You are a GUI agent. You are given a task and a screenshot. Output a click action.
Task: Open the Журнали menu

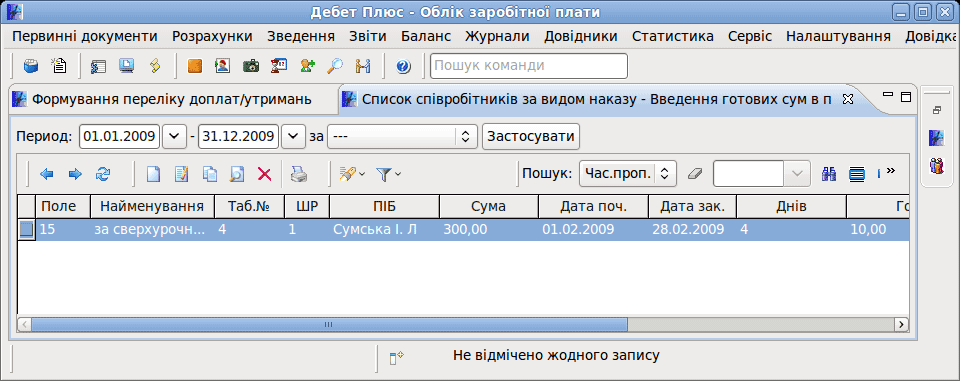(x=497, y=36)
